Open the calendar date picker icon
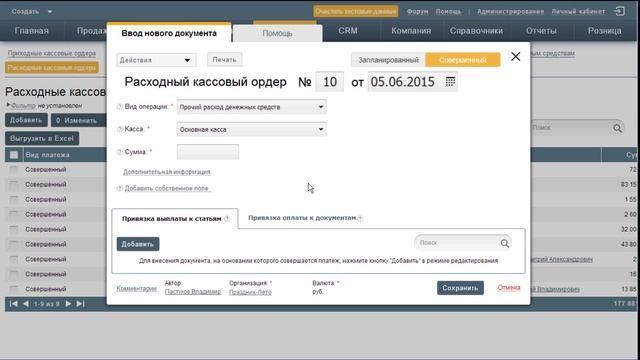Viewport: 640px width, 360px height. coord(450,81)
